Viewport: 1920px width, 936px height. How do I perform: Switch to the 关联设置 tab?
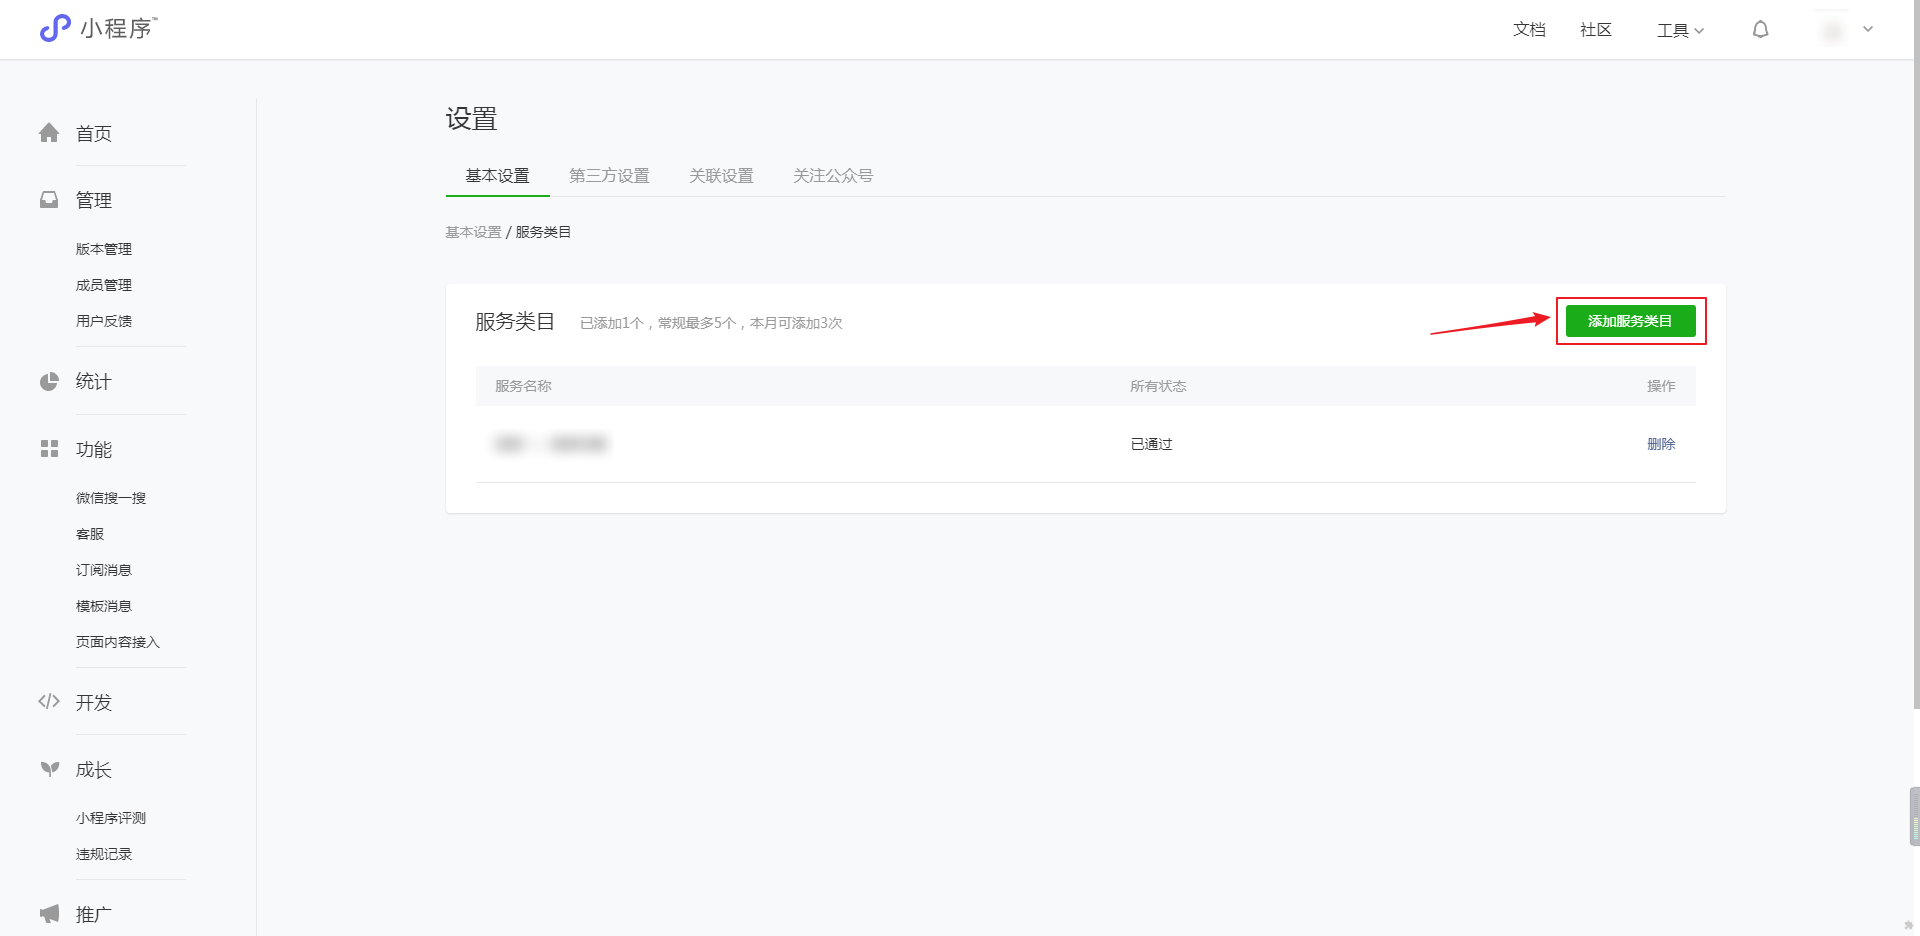[x=721, y=176]
